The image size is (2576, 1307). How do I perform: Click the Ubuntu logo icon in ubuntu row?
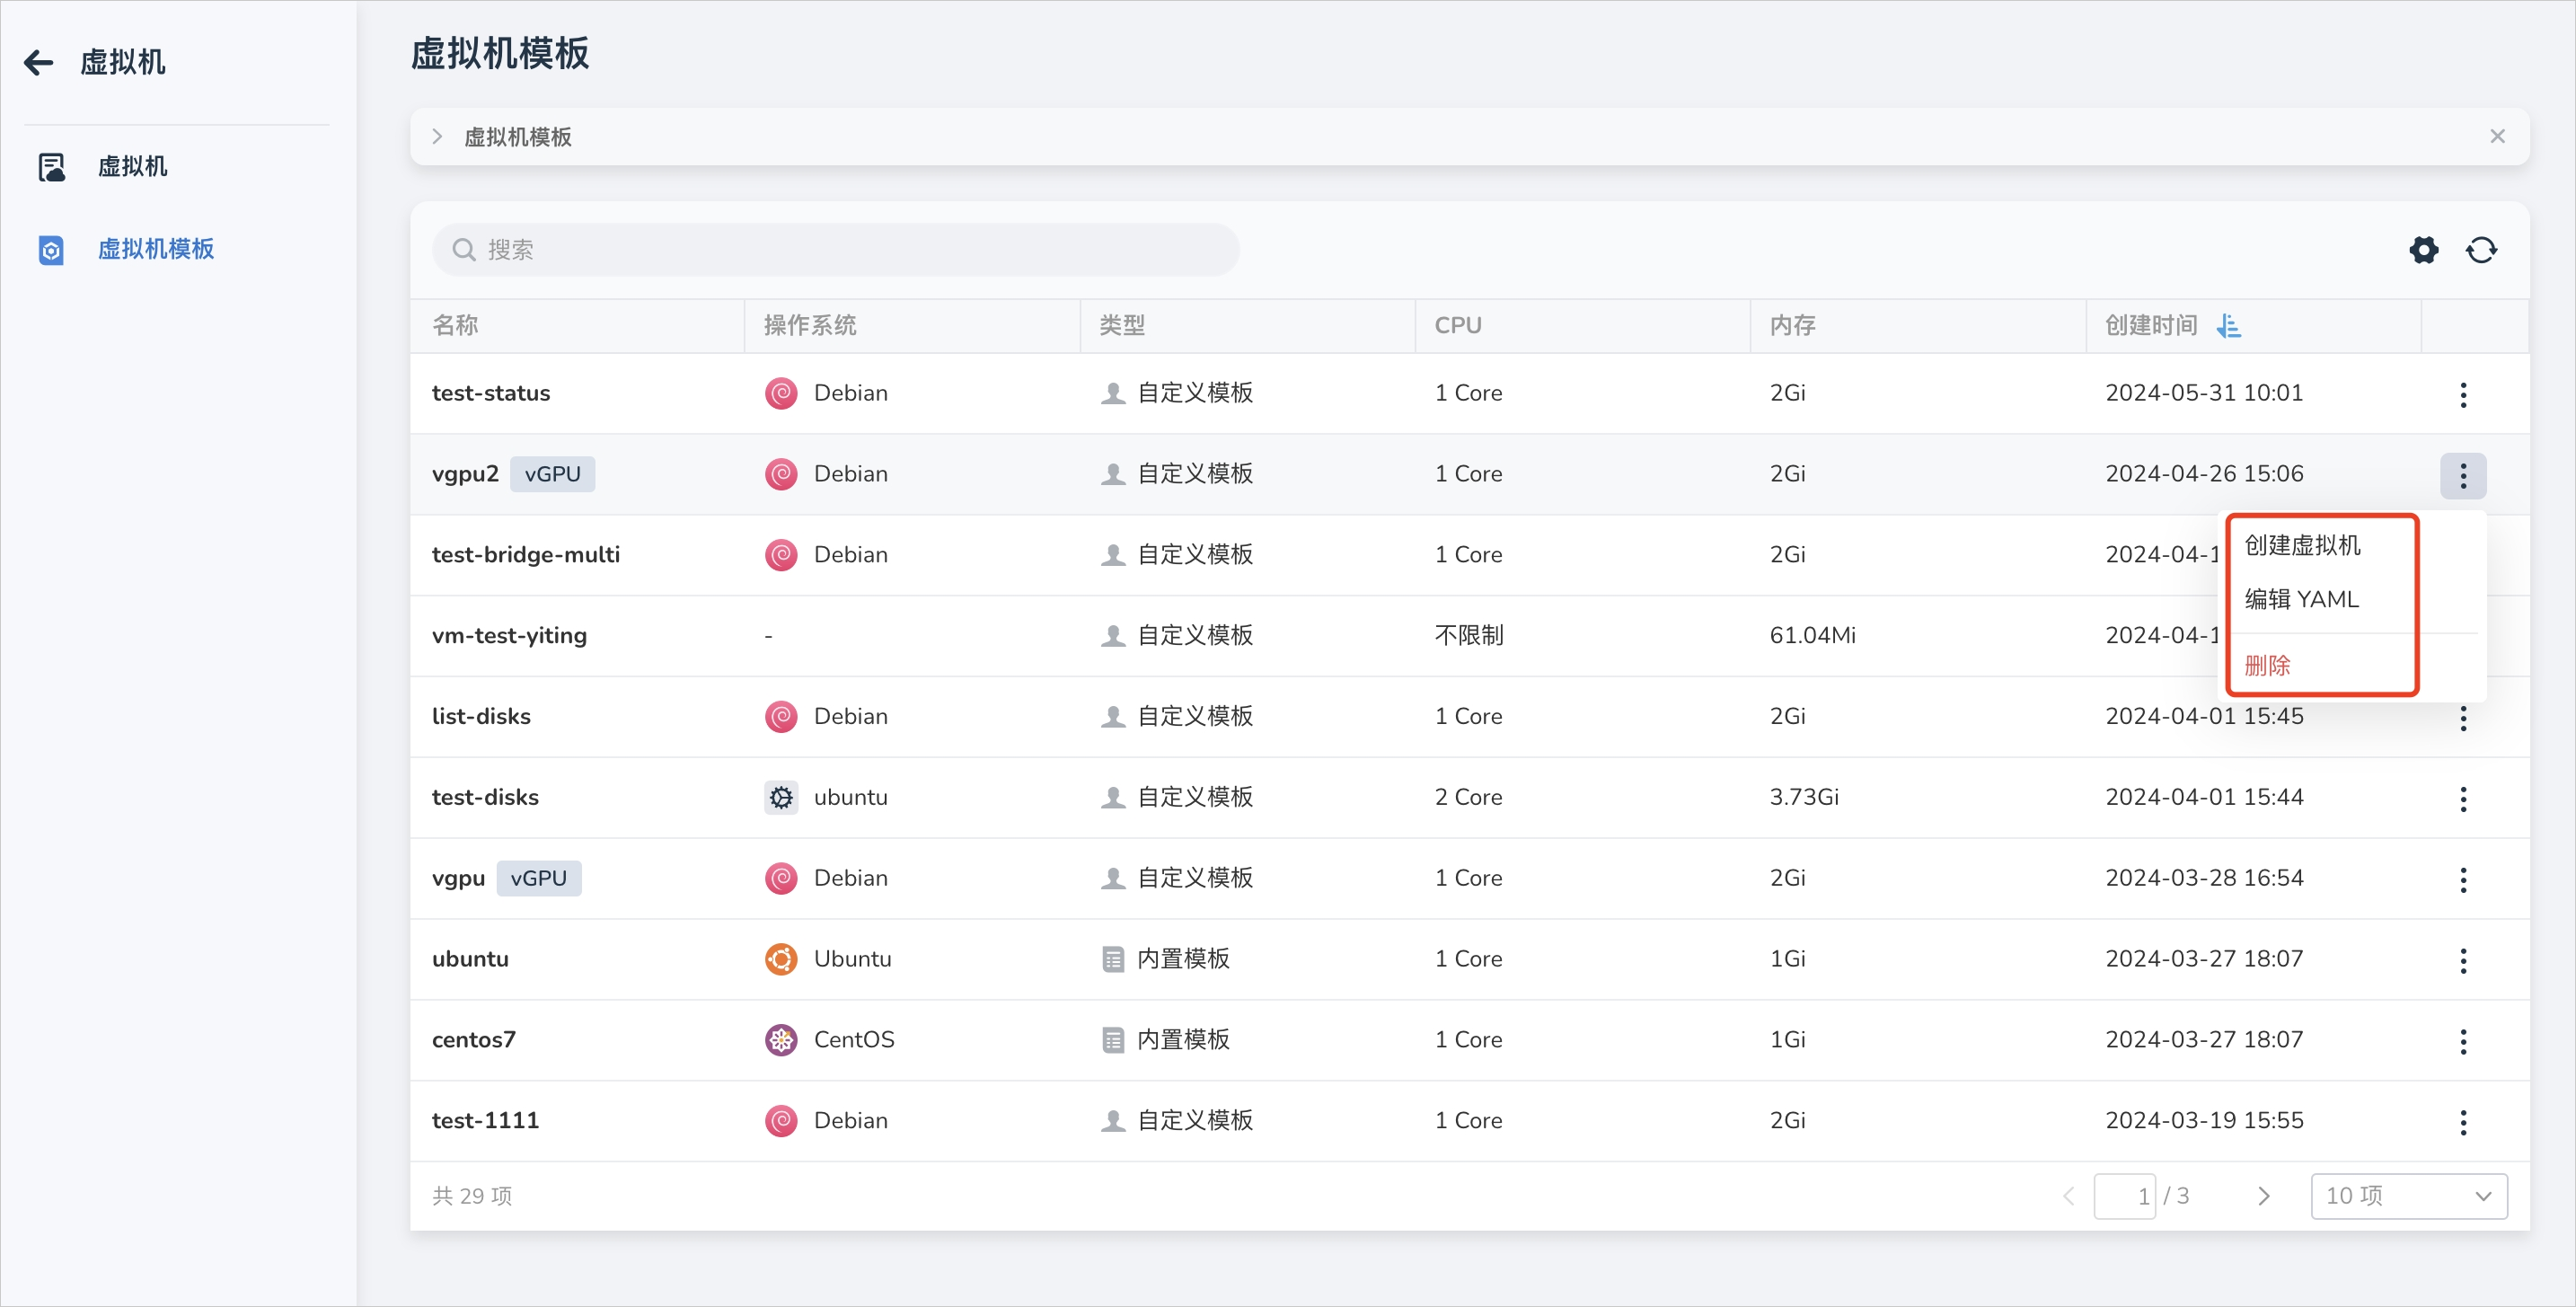tap(781, 959)
